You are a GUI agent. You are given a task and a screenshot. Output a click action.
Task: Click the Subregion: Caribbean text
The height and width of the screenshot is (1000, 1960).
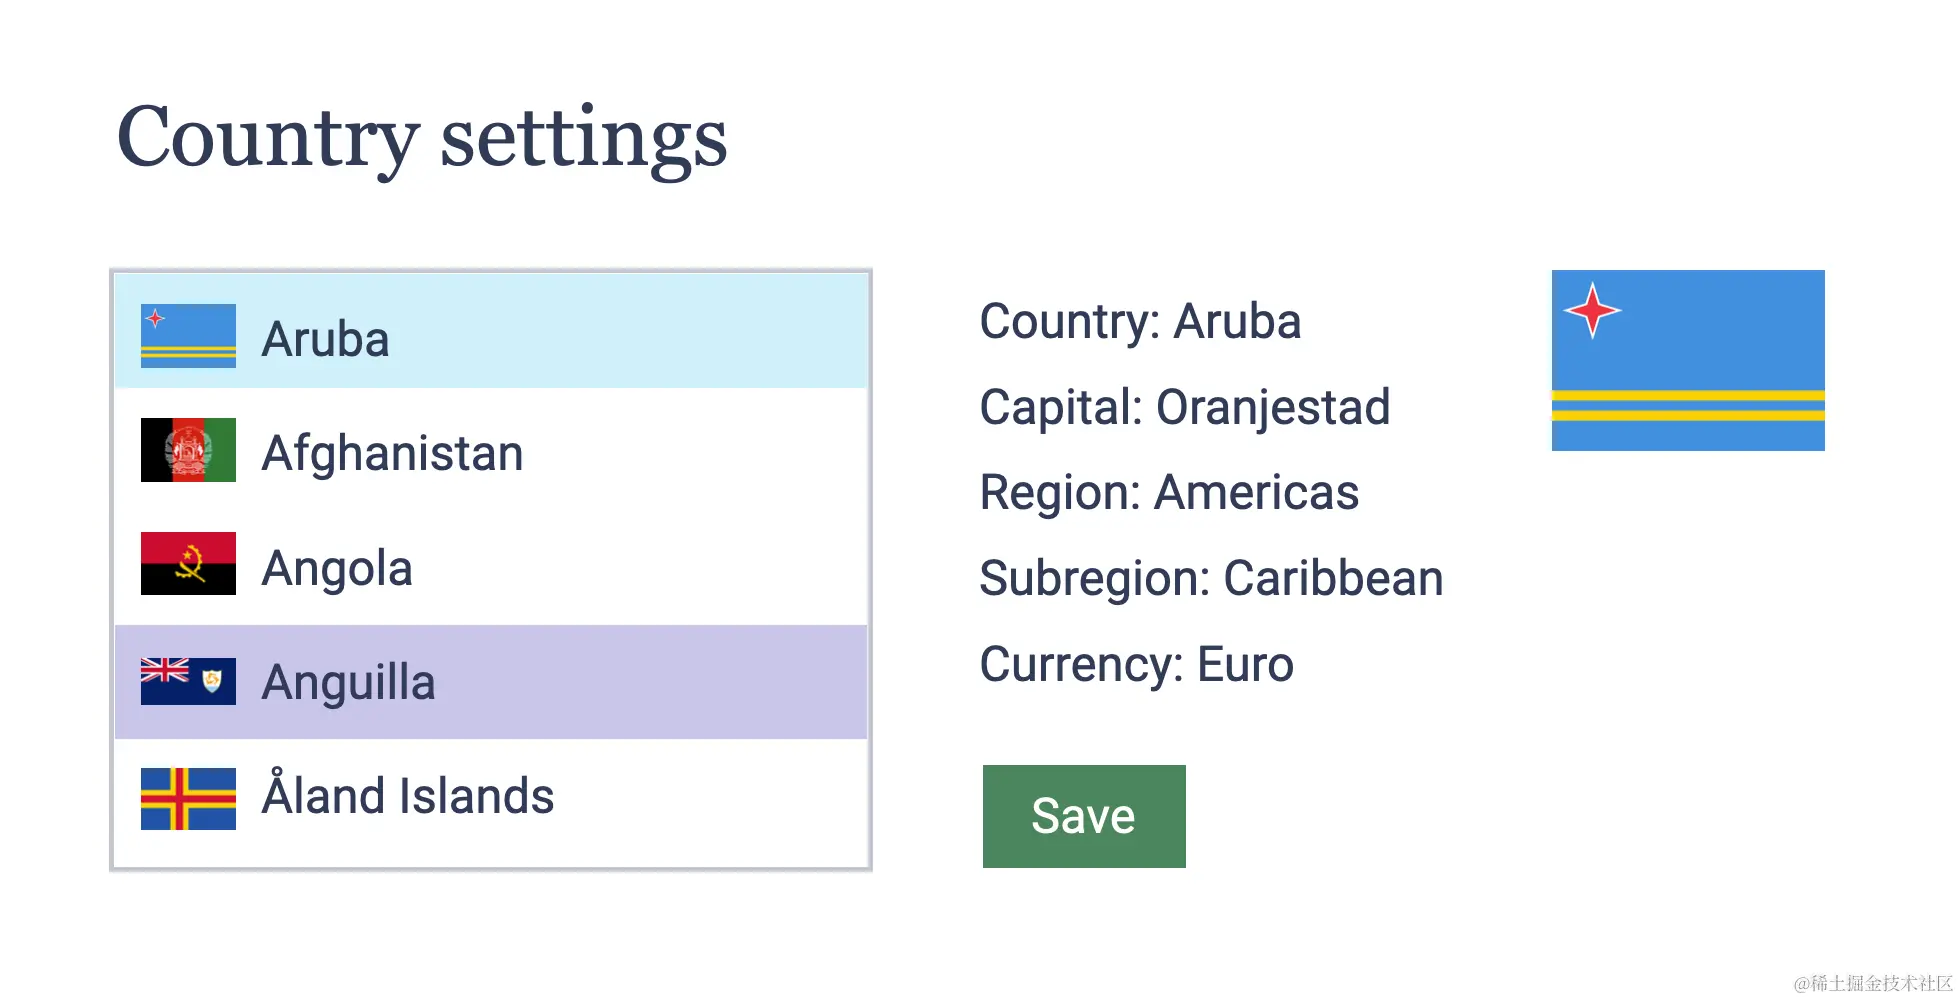coord(1211,578)
